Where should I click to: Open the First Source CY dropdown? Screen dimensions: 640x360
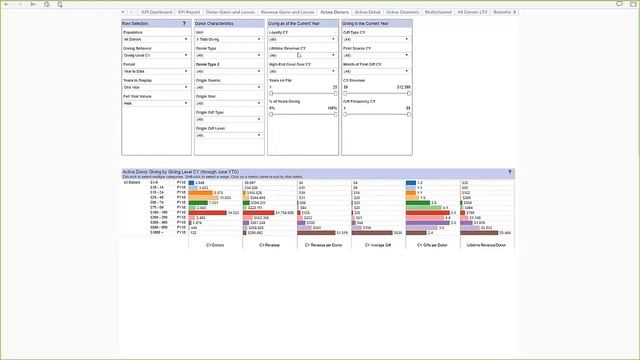(376, 55)
